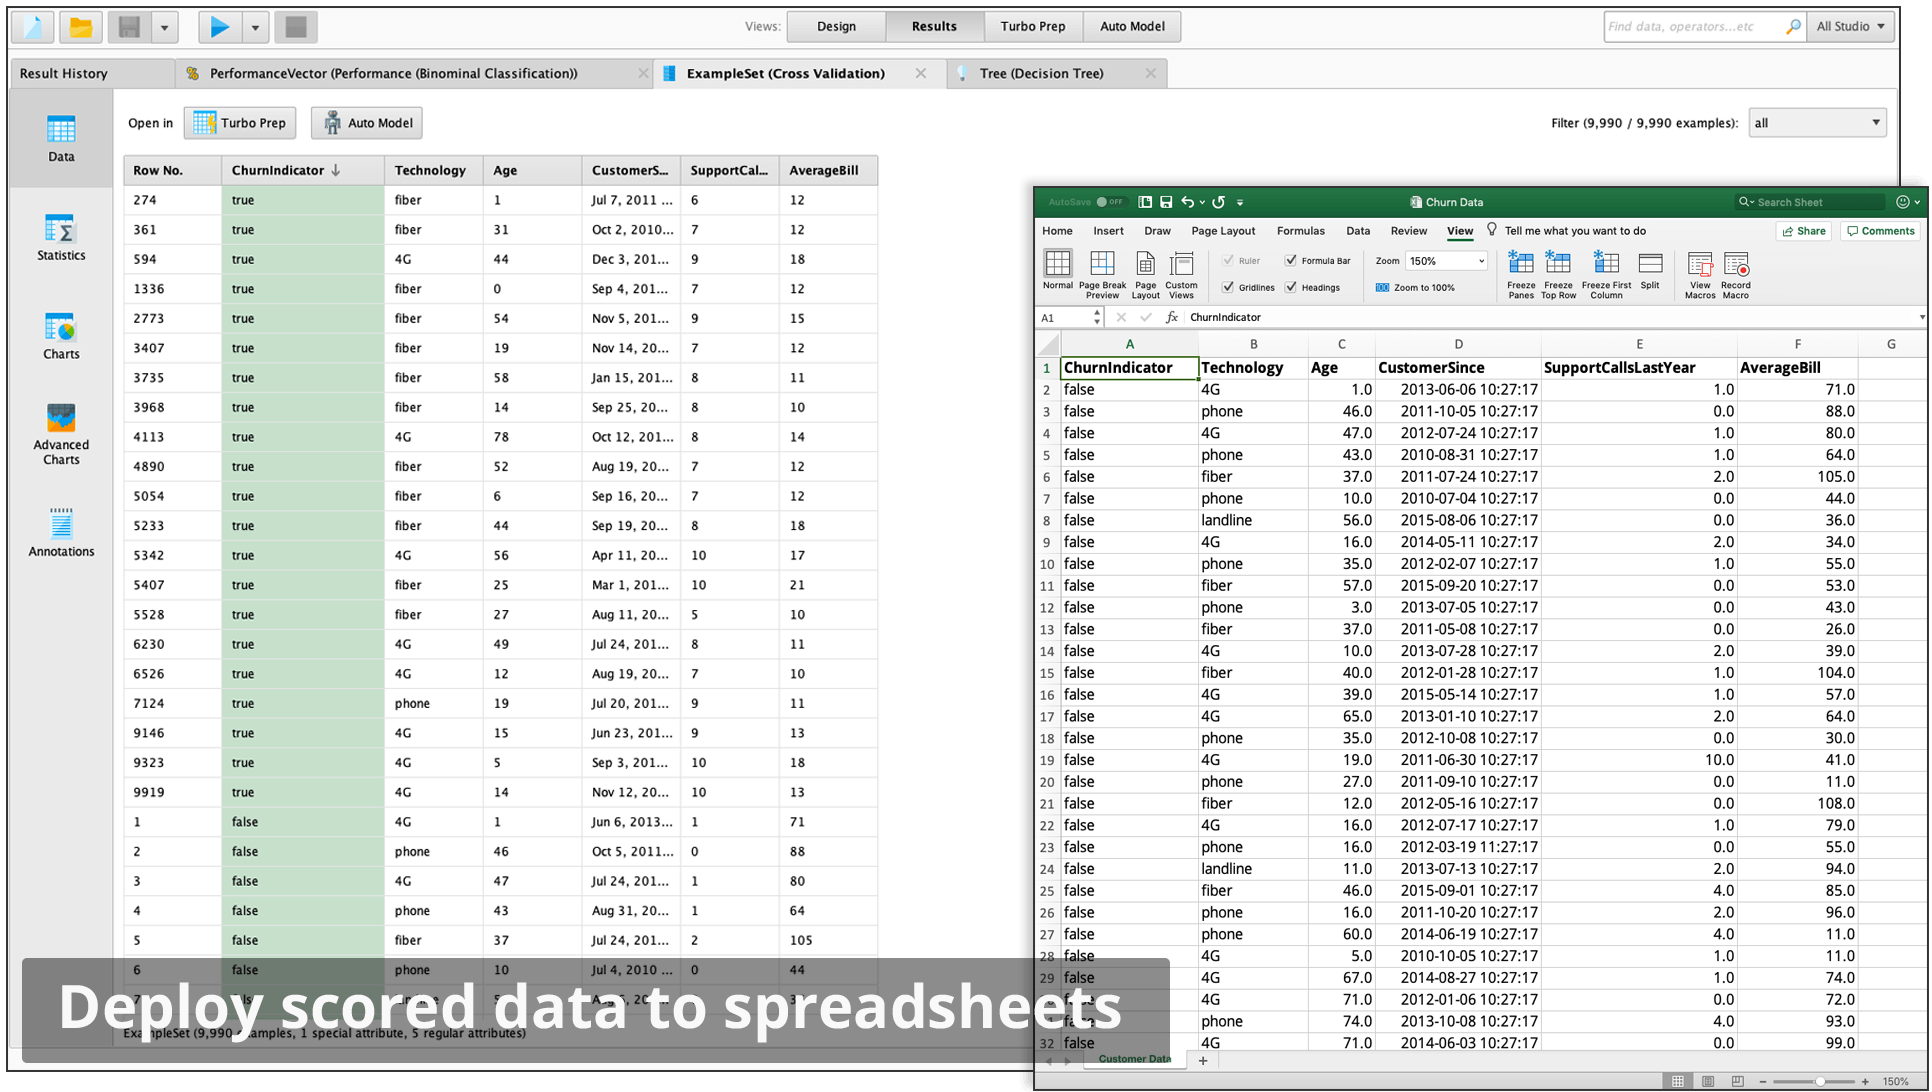Click Freeze Panes in Excel ribbon
This screenshot has height=1092, width=1932.
tap(1520, 274)
